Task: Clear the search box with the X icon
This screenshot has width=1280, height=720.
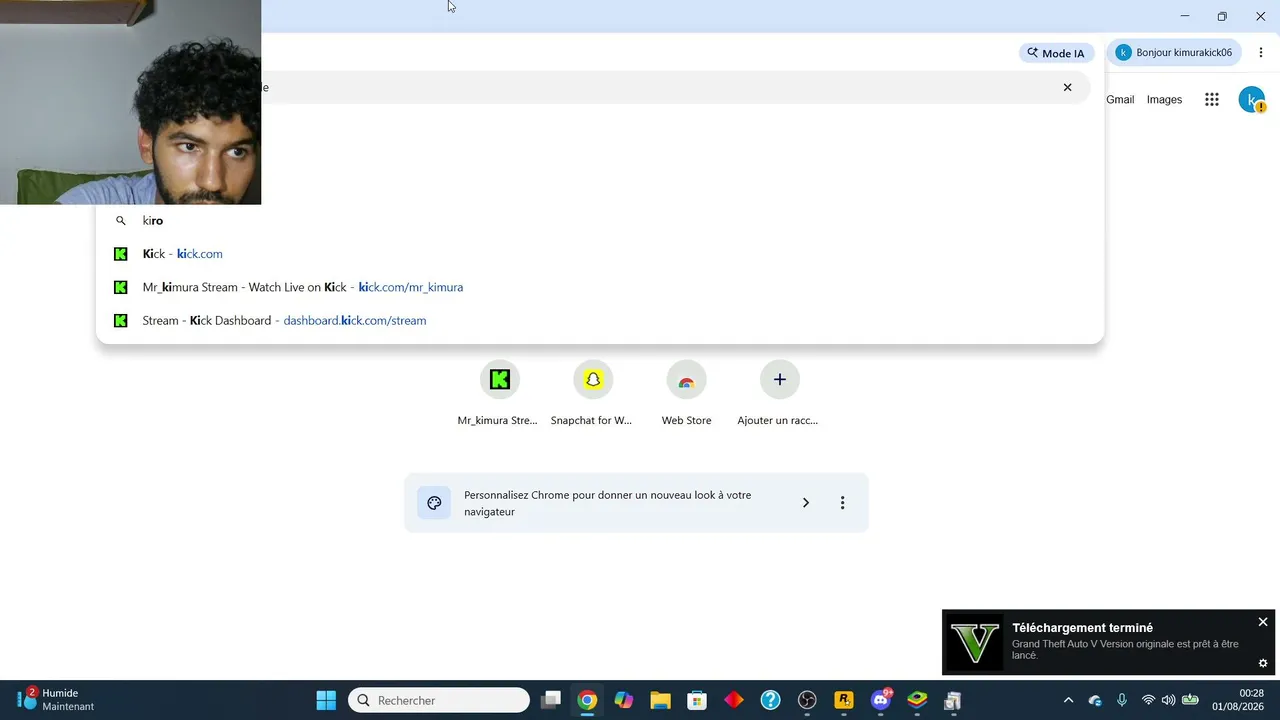Action: pos(1067,87)
